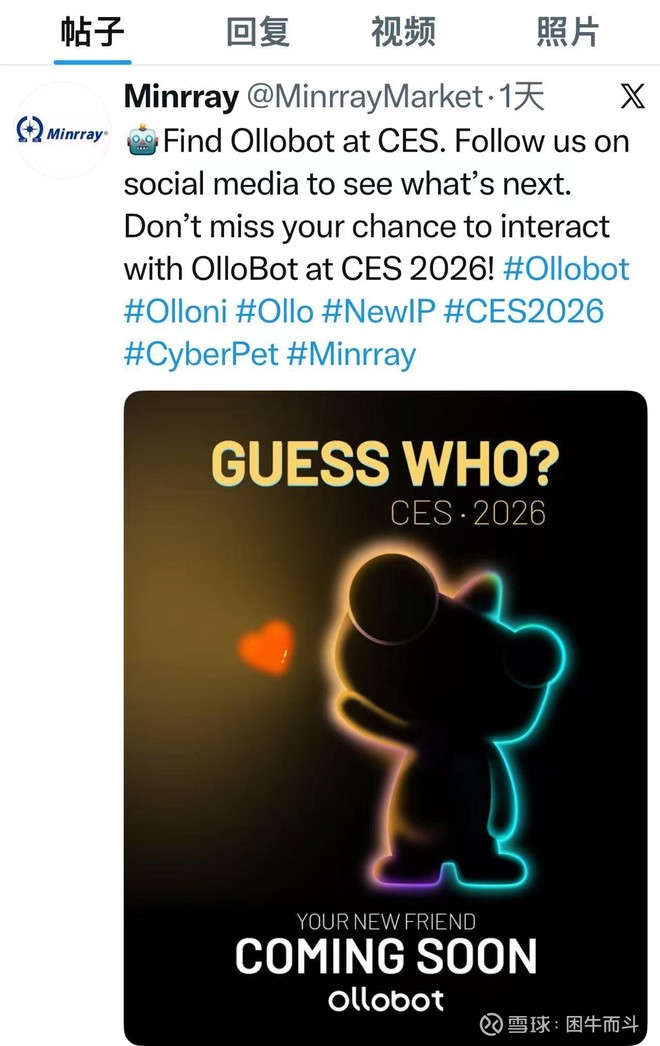
Task: Tap the #Minrray hashtag
Action: click(351, 354)
